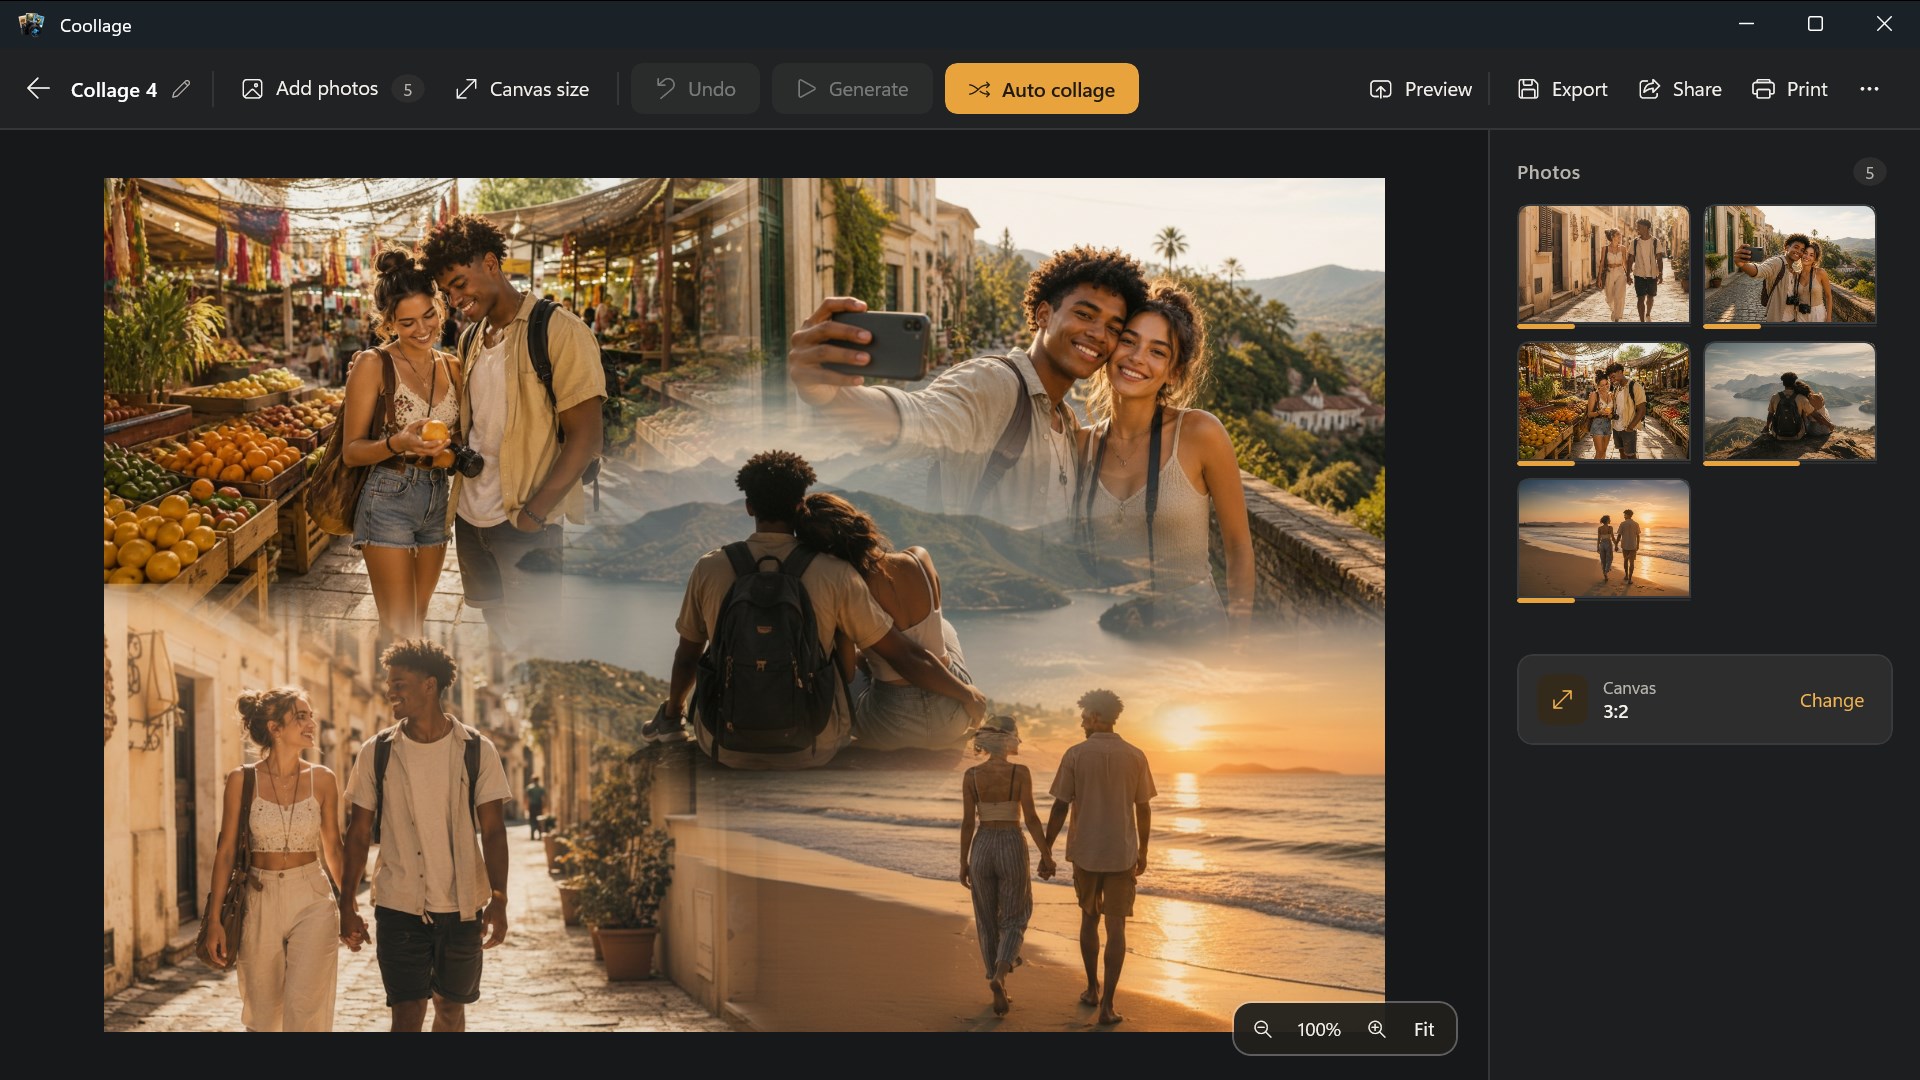Click the Photos count badge in panel
This screenshot has width=1920, height=1080.
click(x=1869, y=172)
